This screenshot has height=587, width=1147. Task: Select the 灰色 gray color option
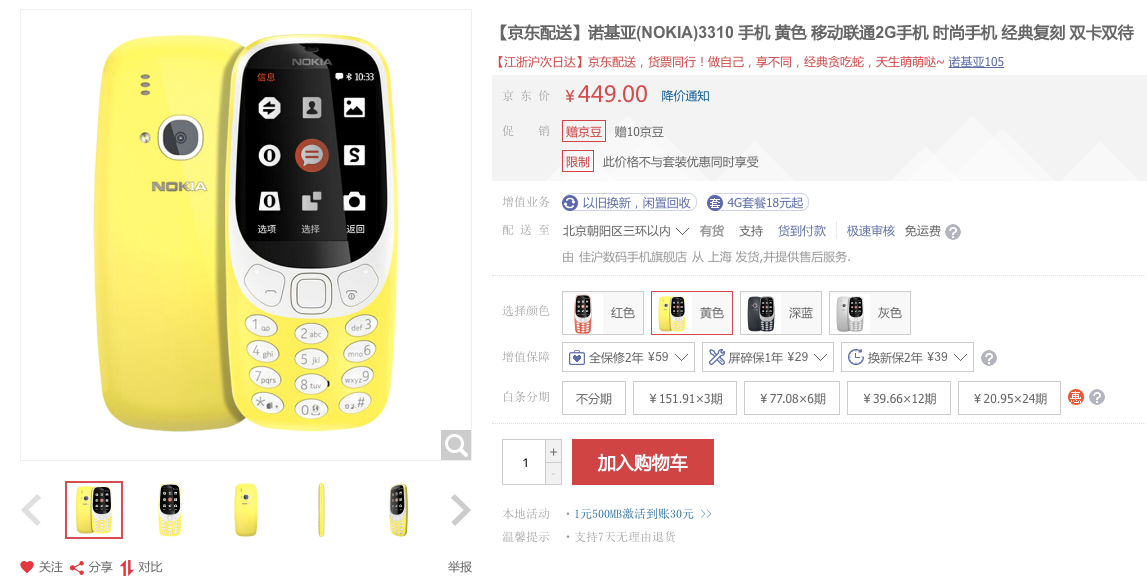coord(870,313)
